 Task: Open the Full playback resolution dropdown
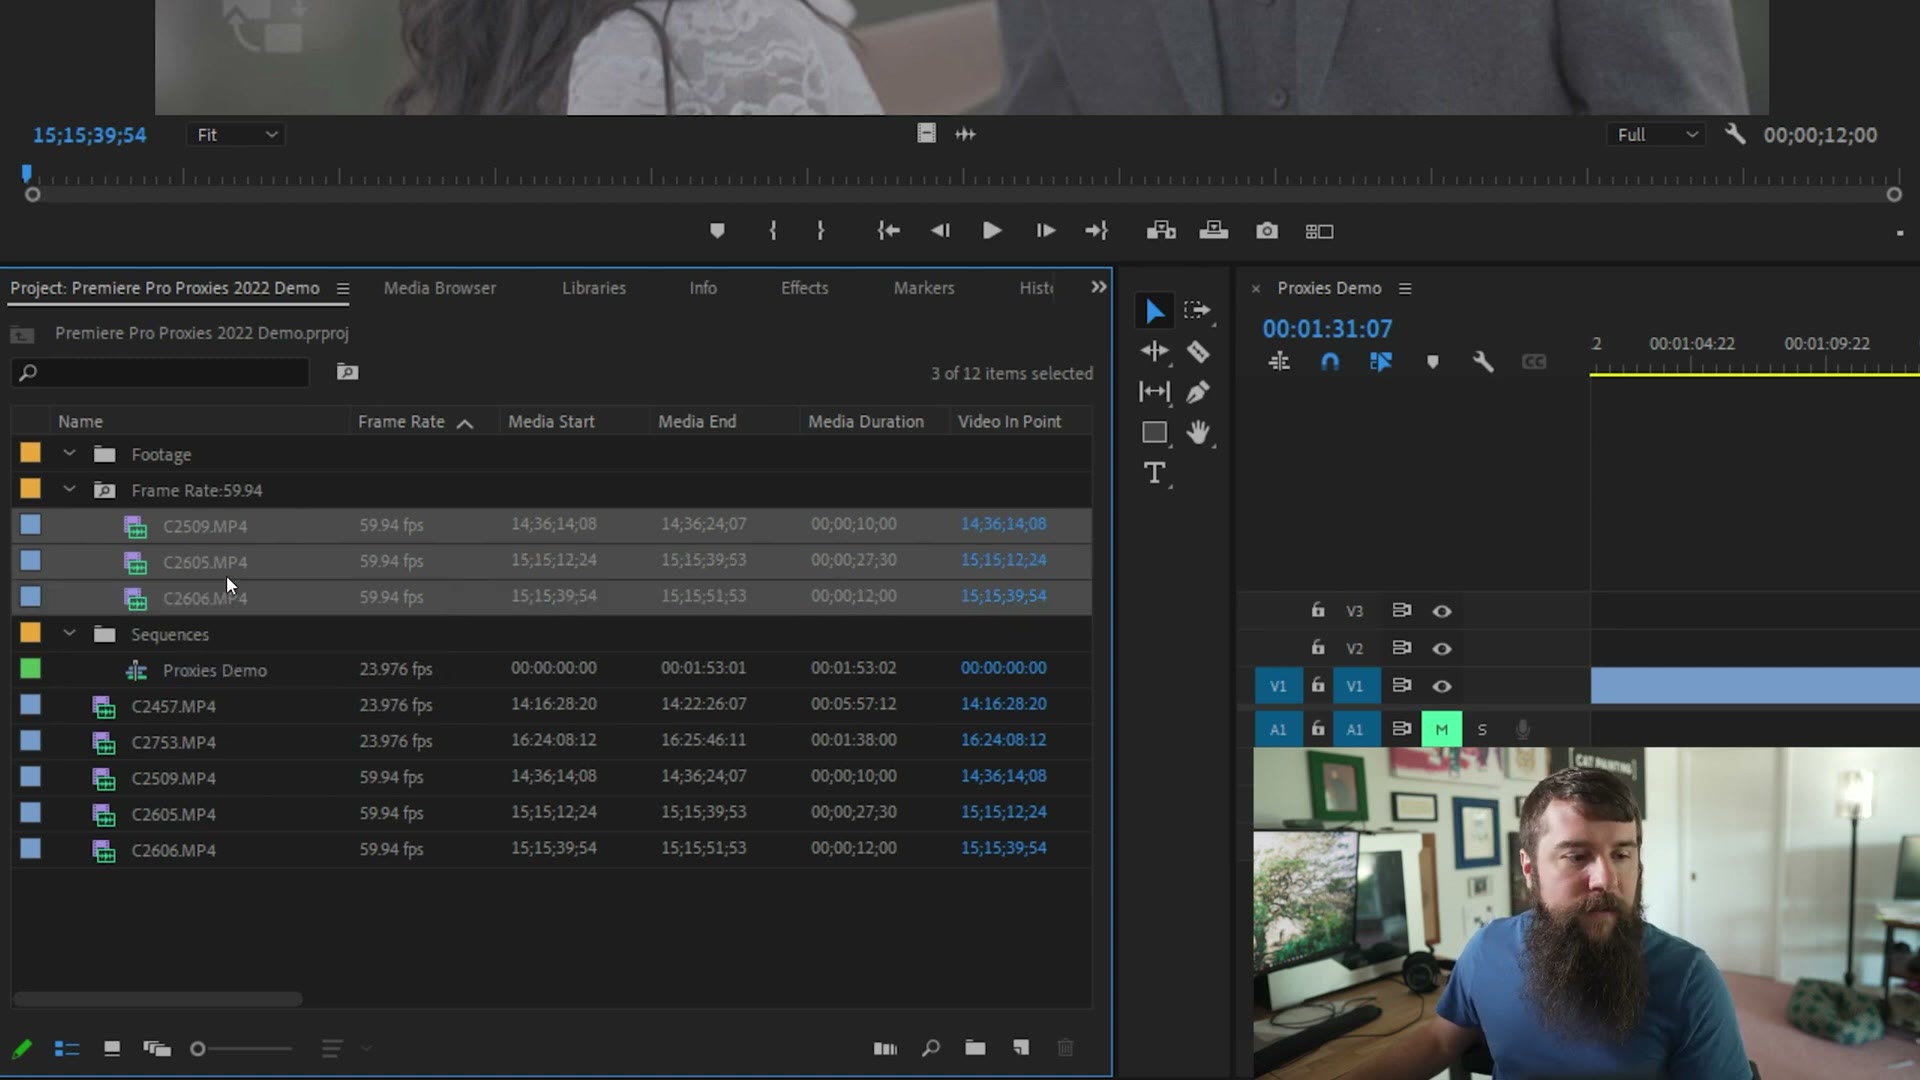[1657, 134]
